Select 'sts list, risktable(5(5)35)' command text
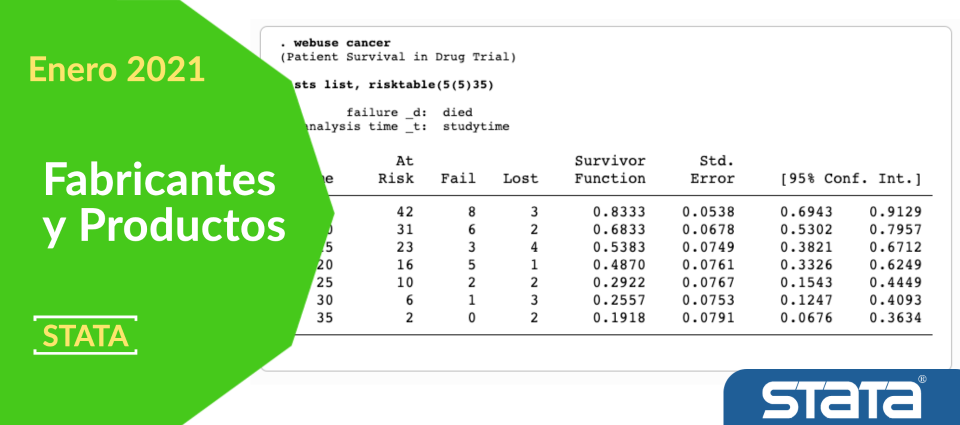This screenshot has width=960, height=425. 392,85
